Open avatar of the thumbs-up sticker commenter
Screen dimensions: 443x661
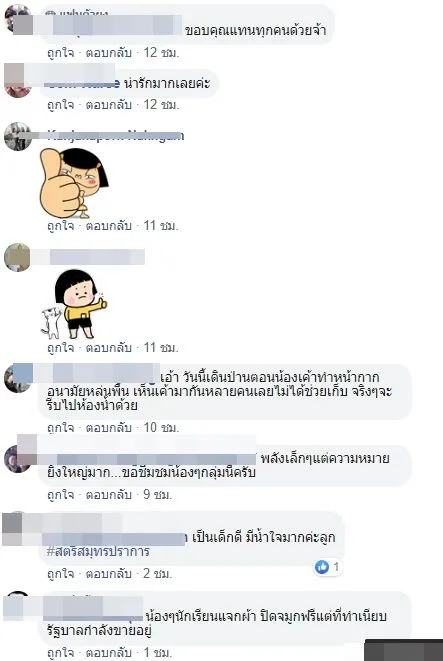point(17,136)
